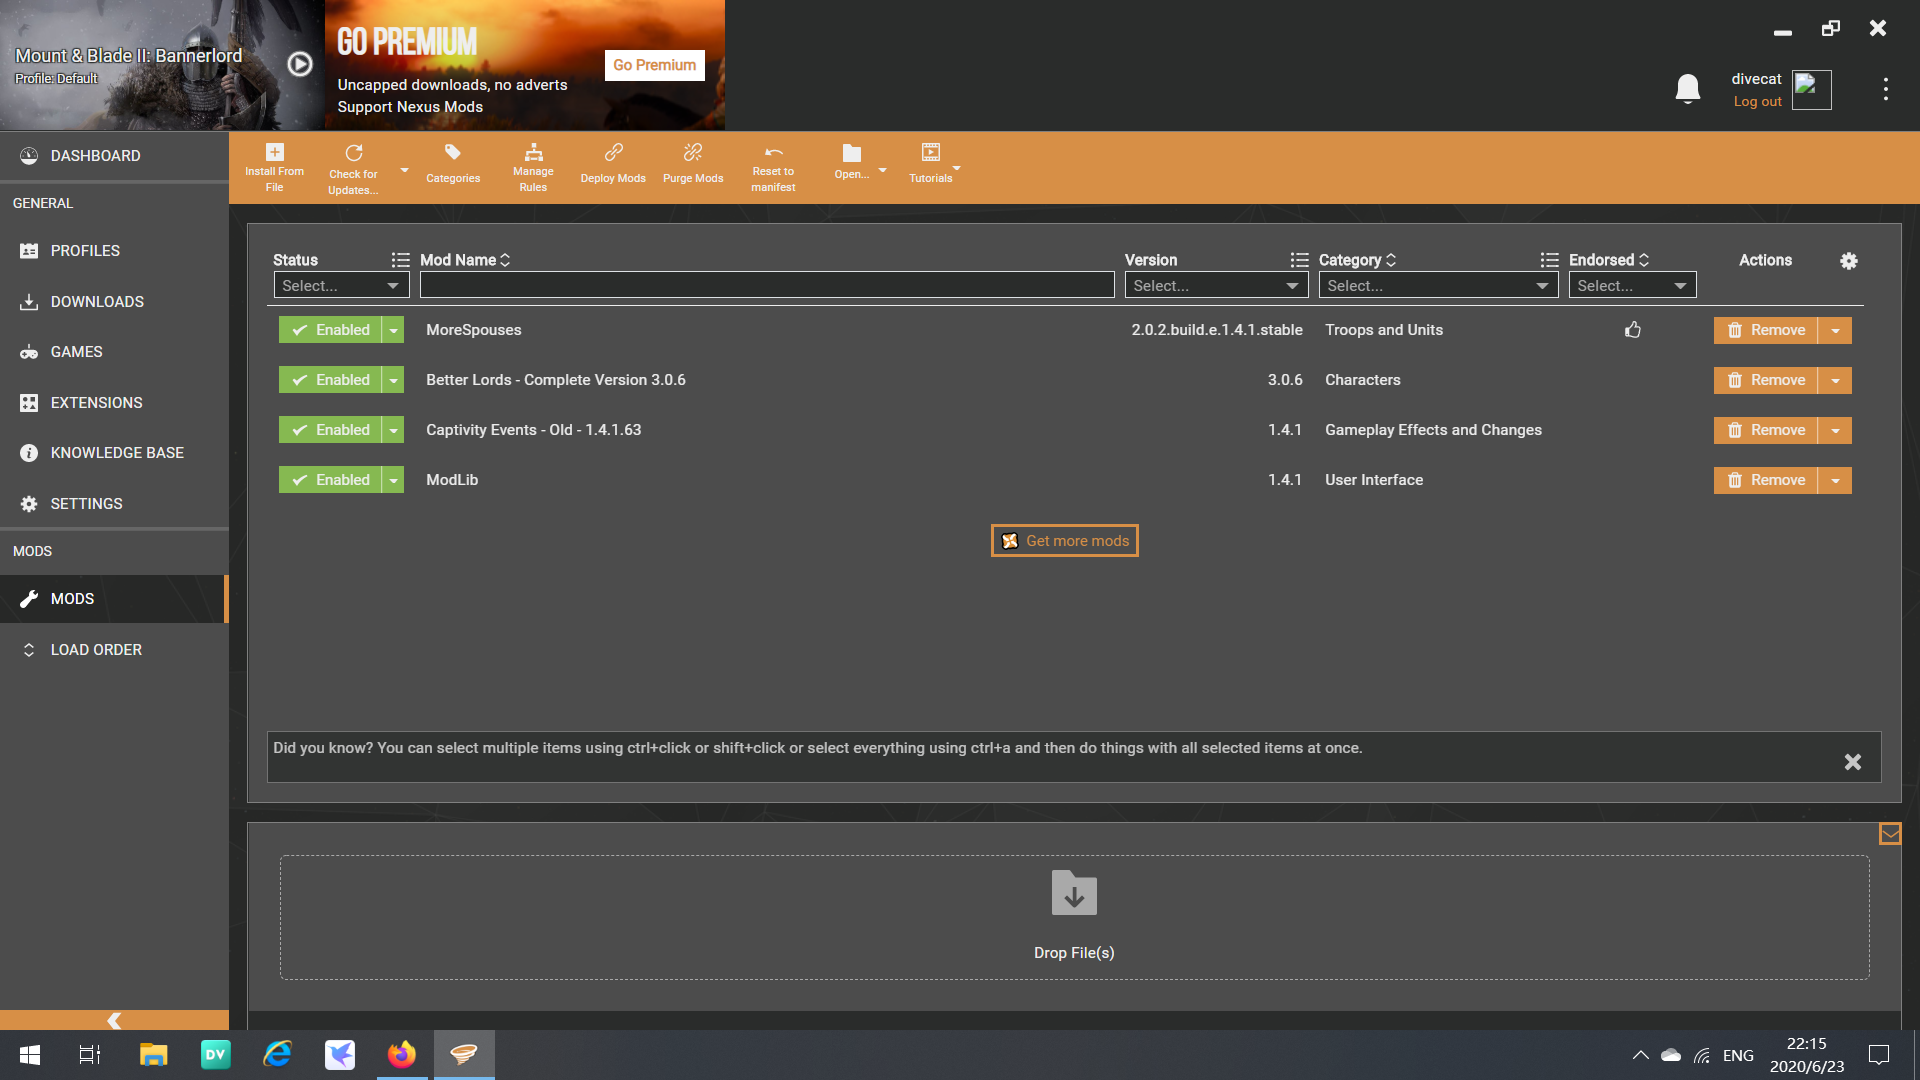Click Open folder toolbar icon
This screenshot has width=1920, height=1080.
(x=852, y=162)
